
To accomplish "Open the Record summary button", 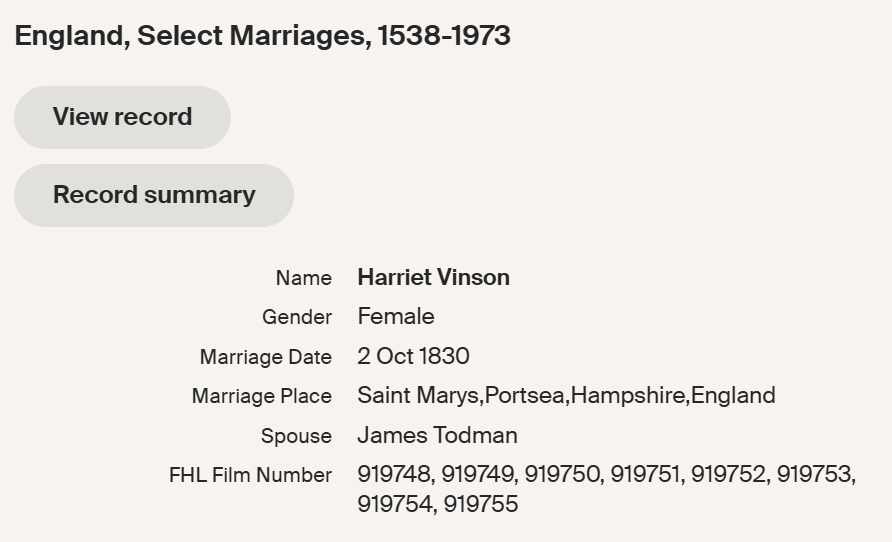I will (x=154, y=195).
